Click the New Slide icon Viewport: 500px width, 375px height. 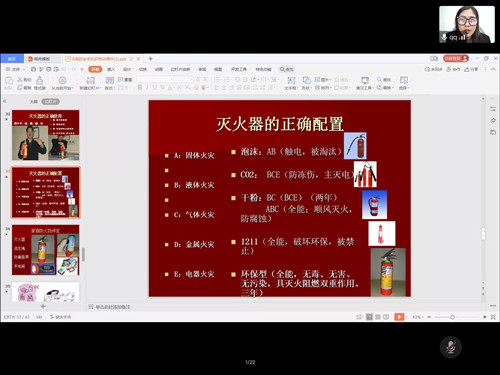point(90,80)
